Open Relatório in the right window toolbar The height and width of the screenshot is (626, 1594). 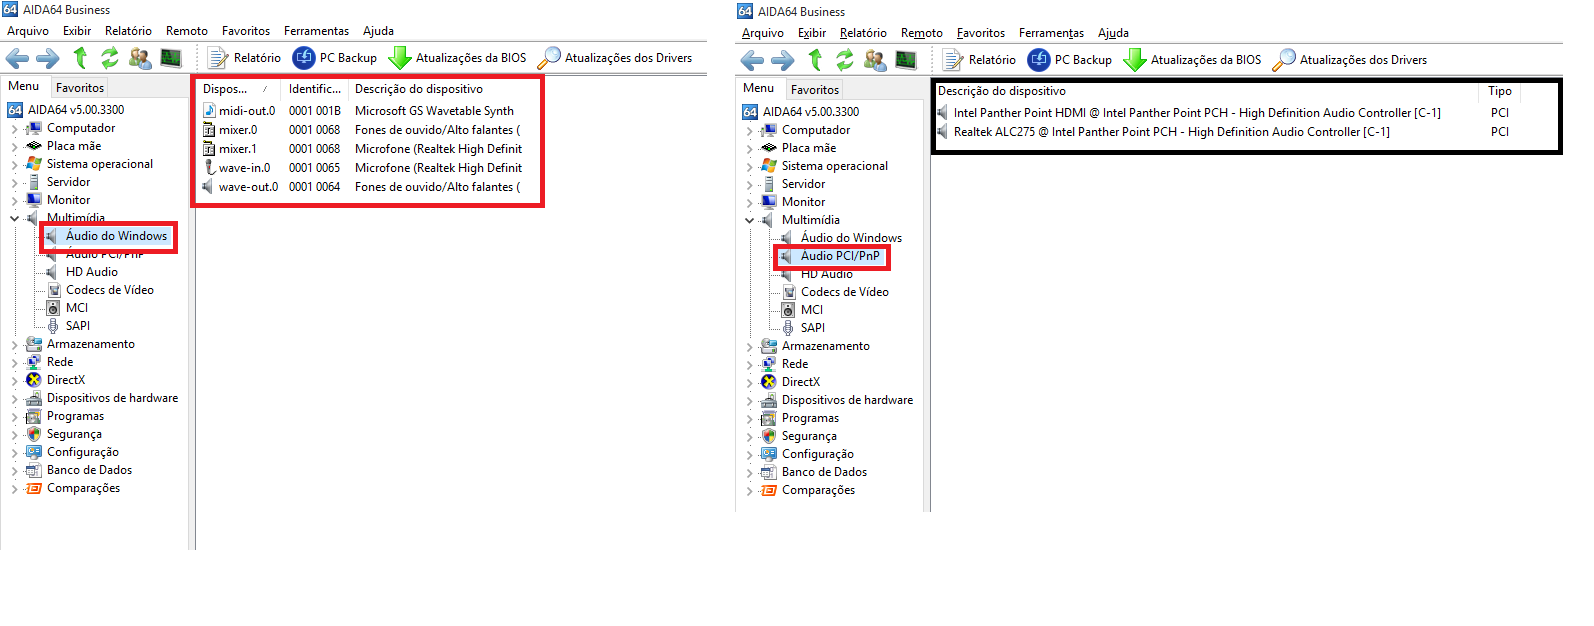pos(979,60)
